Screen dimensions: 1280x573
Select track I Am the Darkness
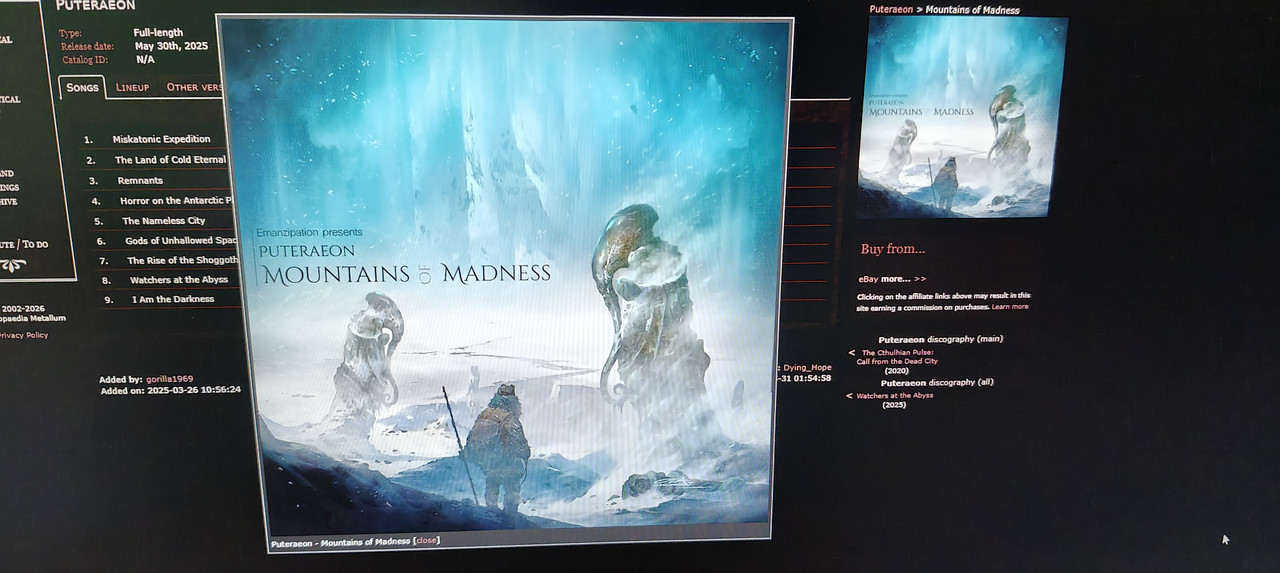(173, 299)
